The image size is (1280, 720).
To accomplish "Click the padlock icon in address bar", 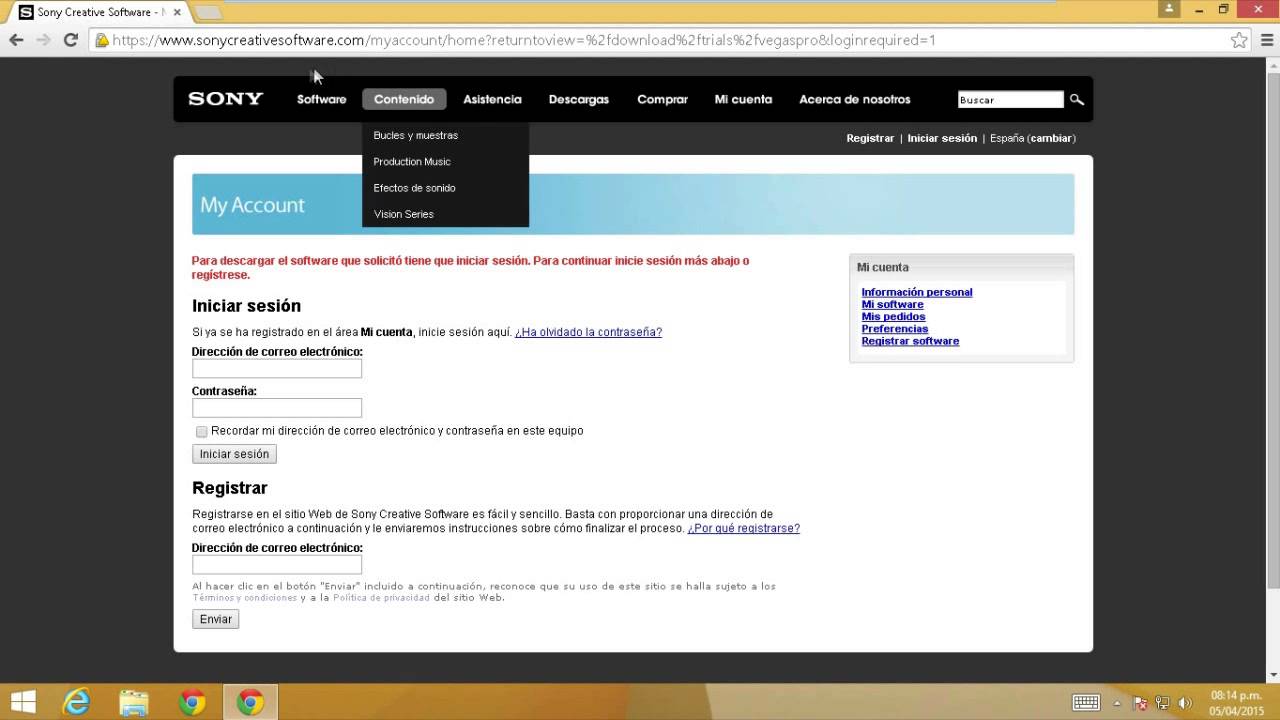I will 101,40.
